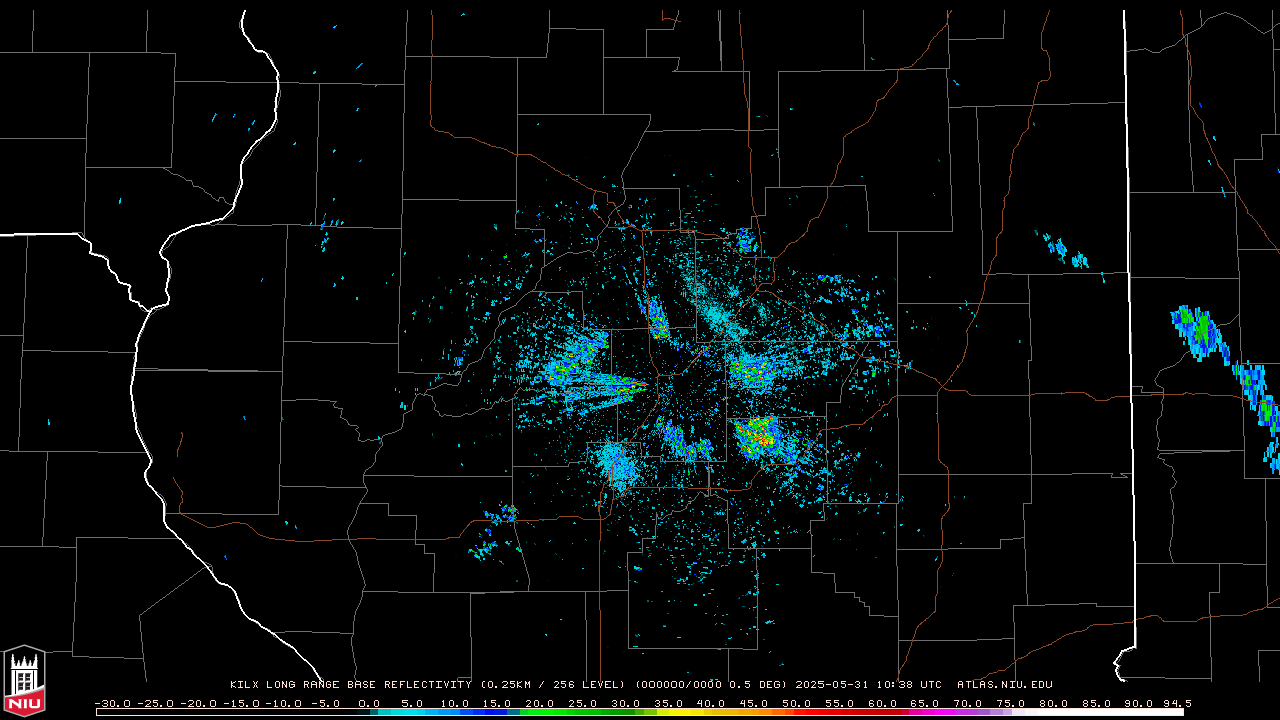Screen dimensions: 1280x720
Task: Click the 0.5 DEG elevation angle text
Action: (756, 685)
